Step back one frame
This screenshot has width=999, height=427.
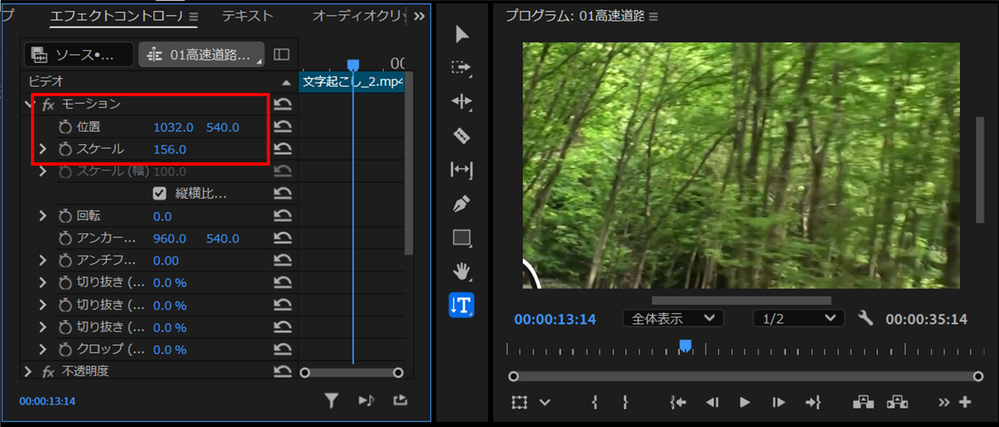click(x=712, y=402)
